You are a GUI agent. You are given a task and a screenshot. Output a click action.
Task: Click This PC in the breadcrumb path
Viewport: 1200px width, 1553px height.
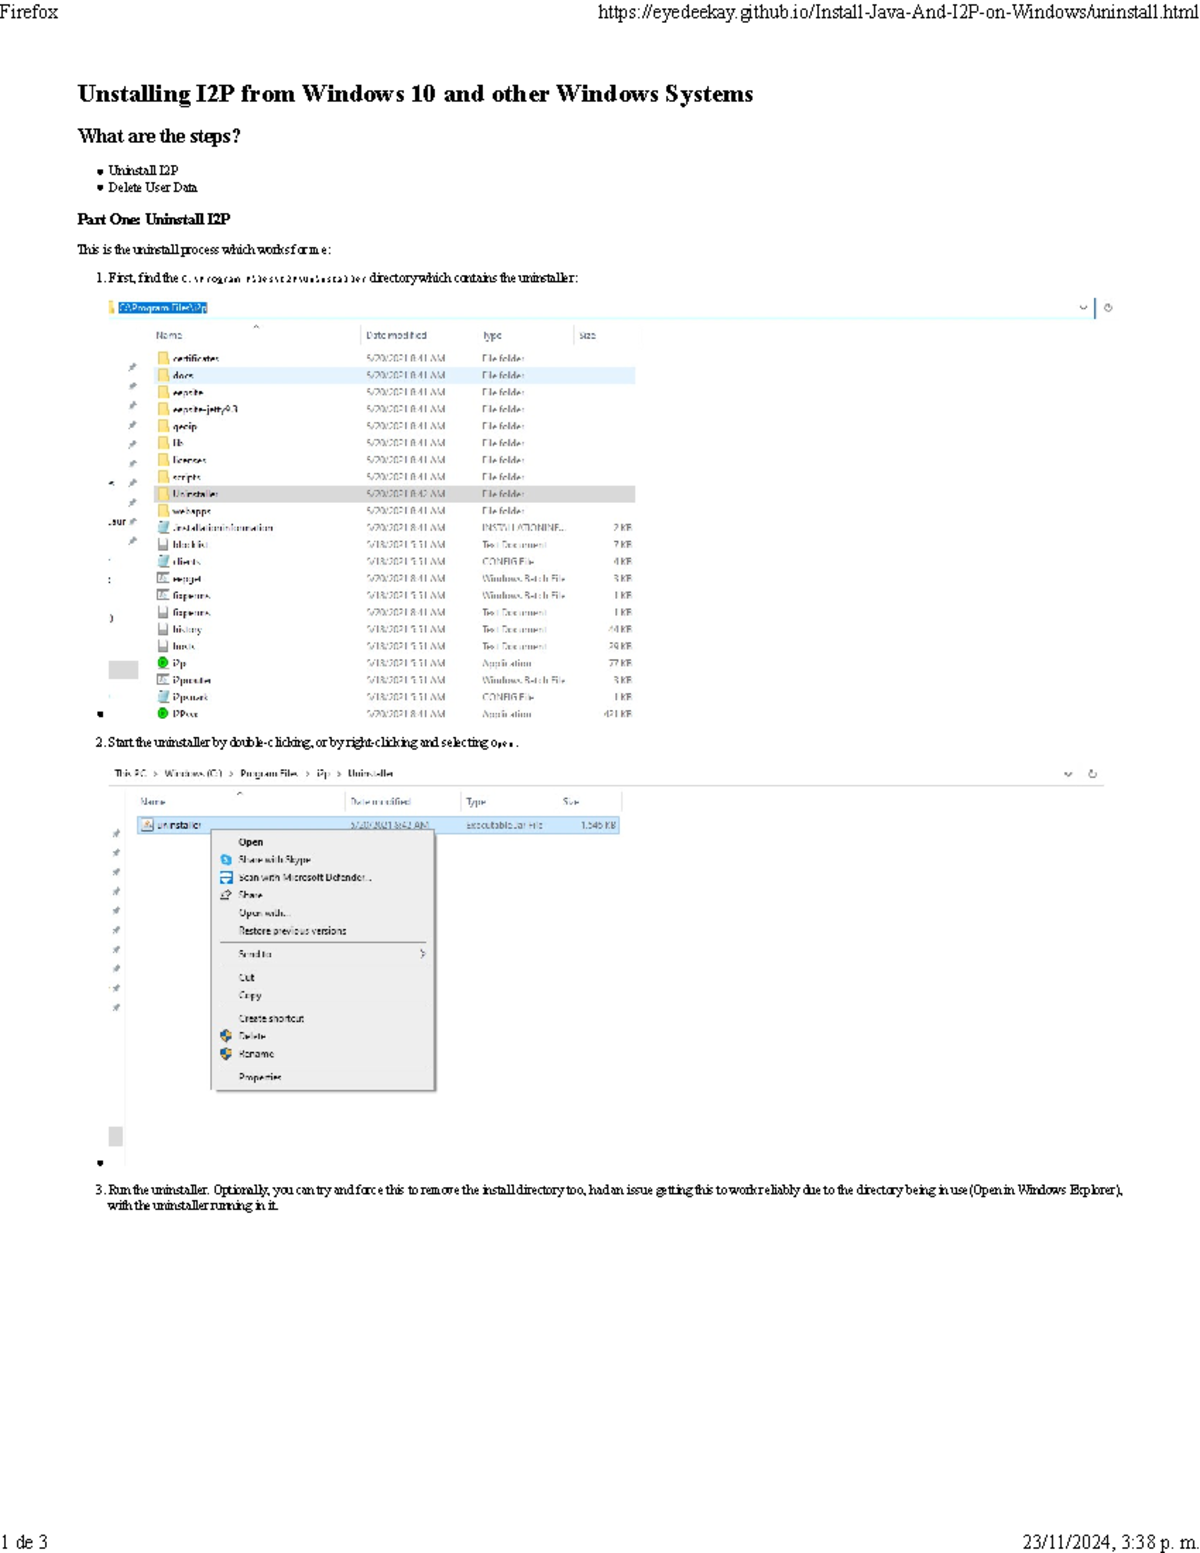click(130, 774)
